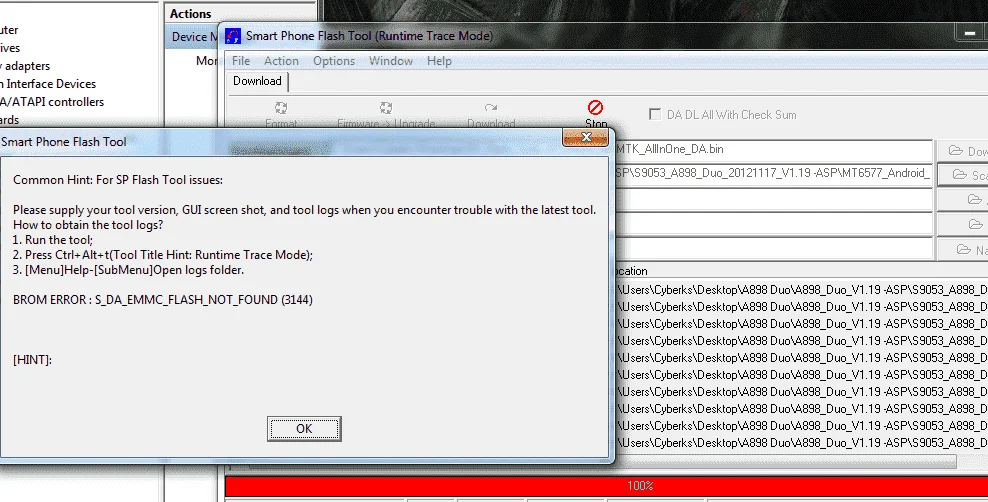The height and width of the screenshot is (502, 988).
Task: Select the first file location row
Action: (801, 290)
